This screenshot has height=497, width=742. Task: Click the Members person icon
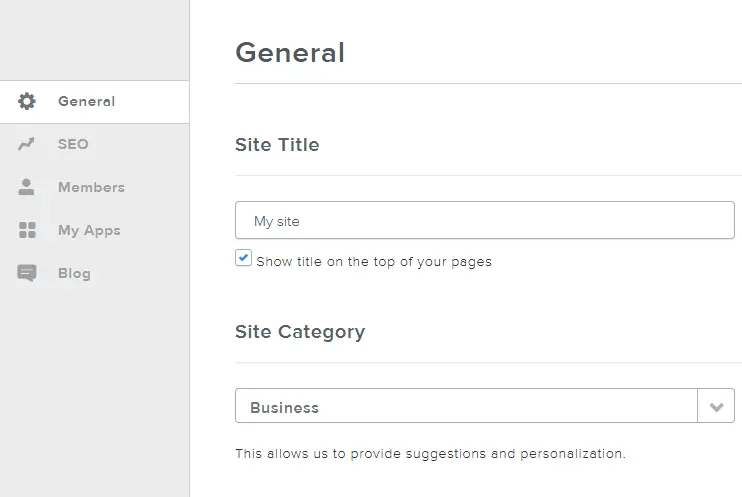pos(27,187)
